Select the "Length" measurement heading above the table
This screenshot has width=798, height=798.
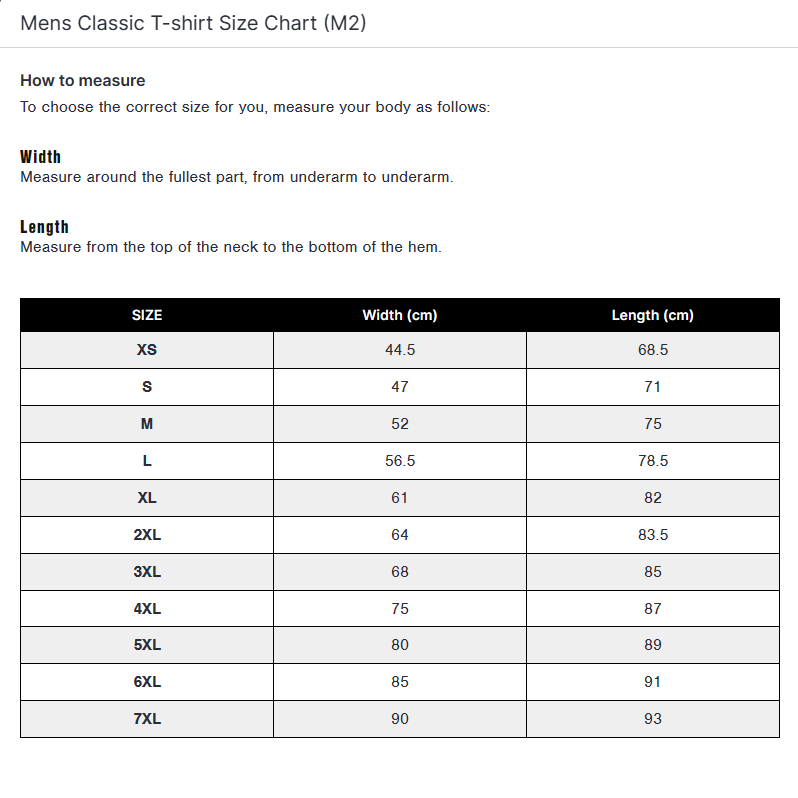coord(44,227)
